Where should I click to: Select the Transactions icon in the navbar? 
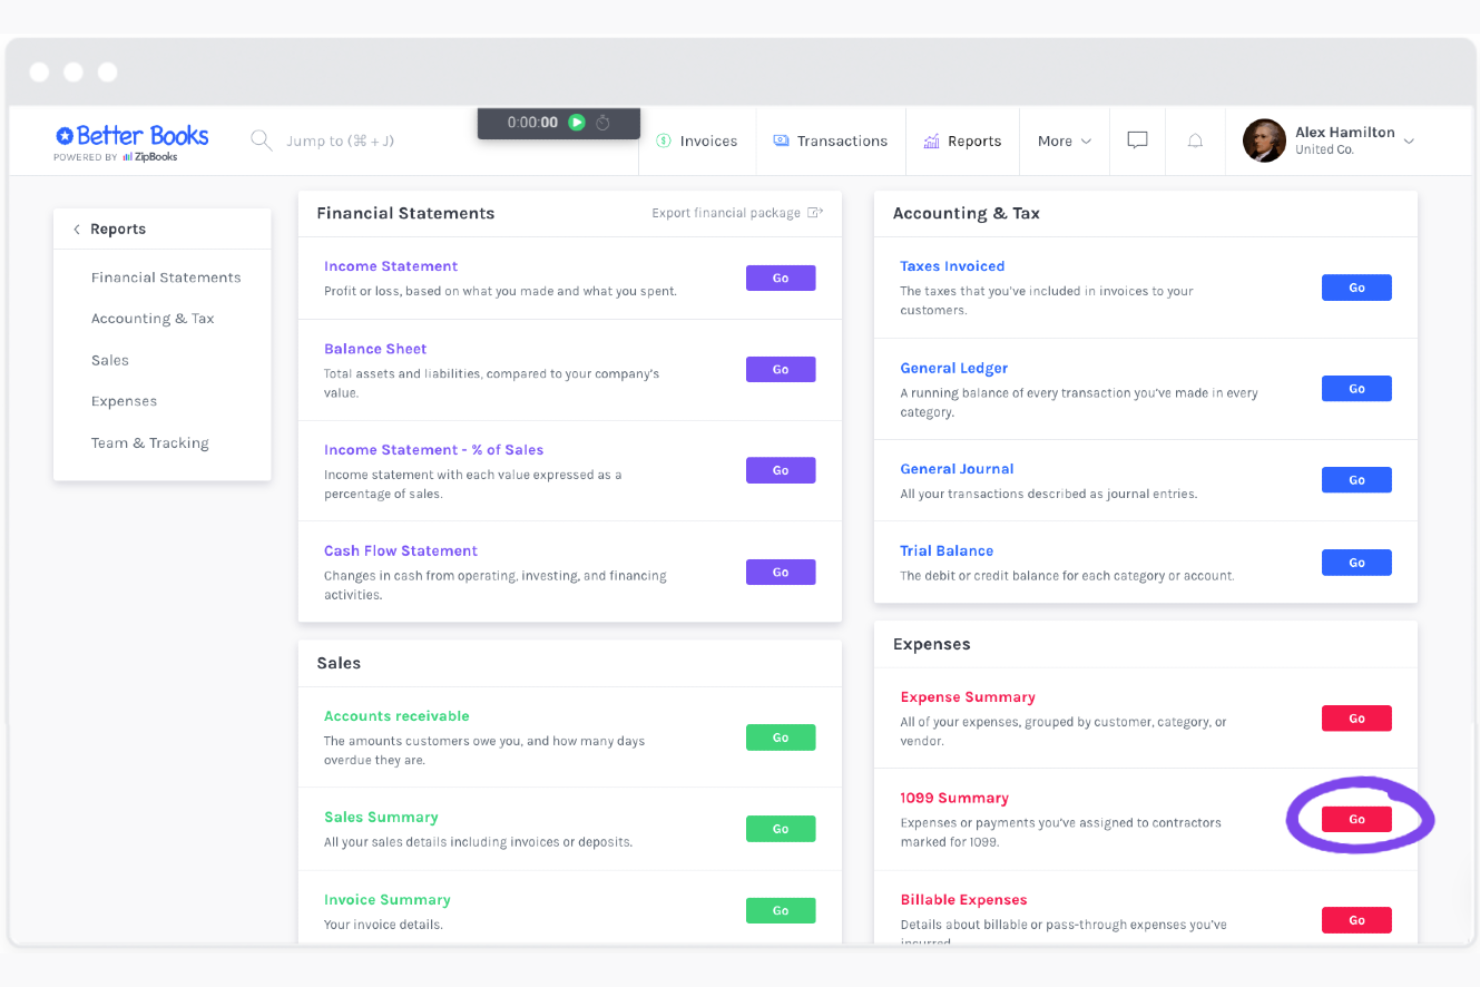781,140
